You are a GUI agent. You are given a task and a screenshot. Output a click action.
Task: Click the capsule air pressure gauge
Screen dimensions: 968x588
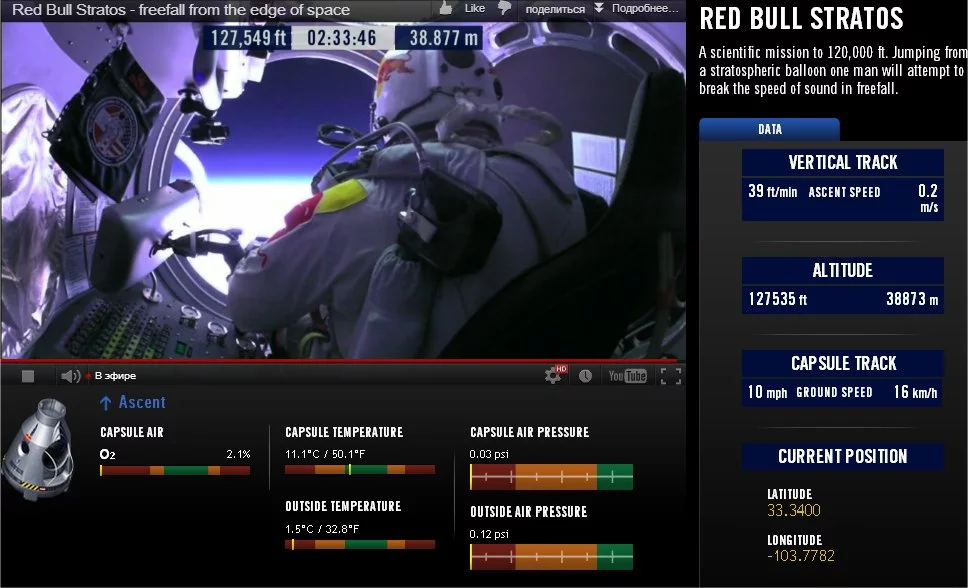click(x=551, y=477)
